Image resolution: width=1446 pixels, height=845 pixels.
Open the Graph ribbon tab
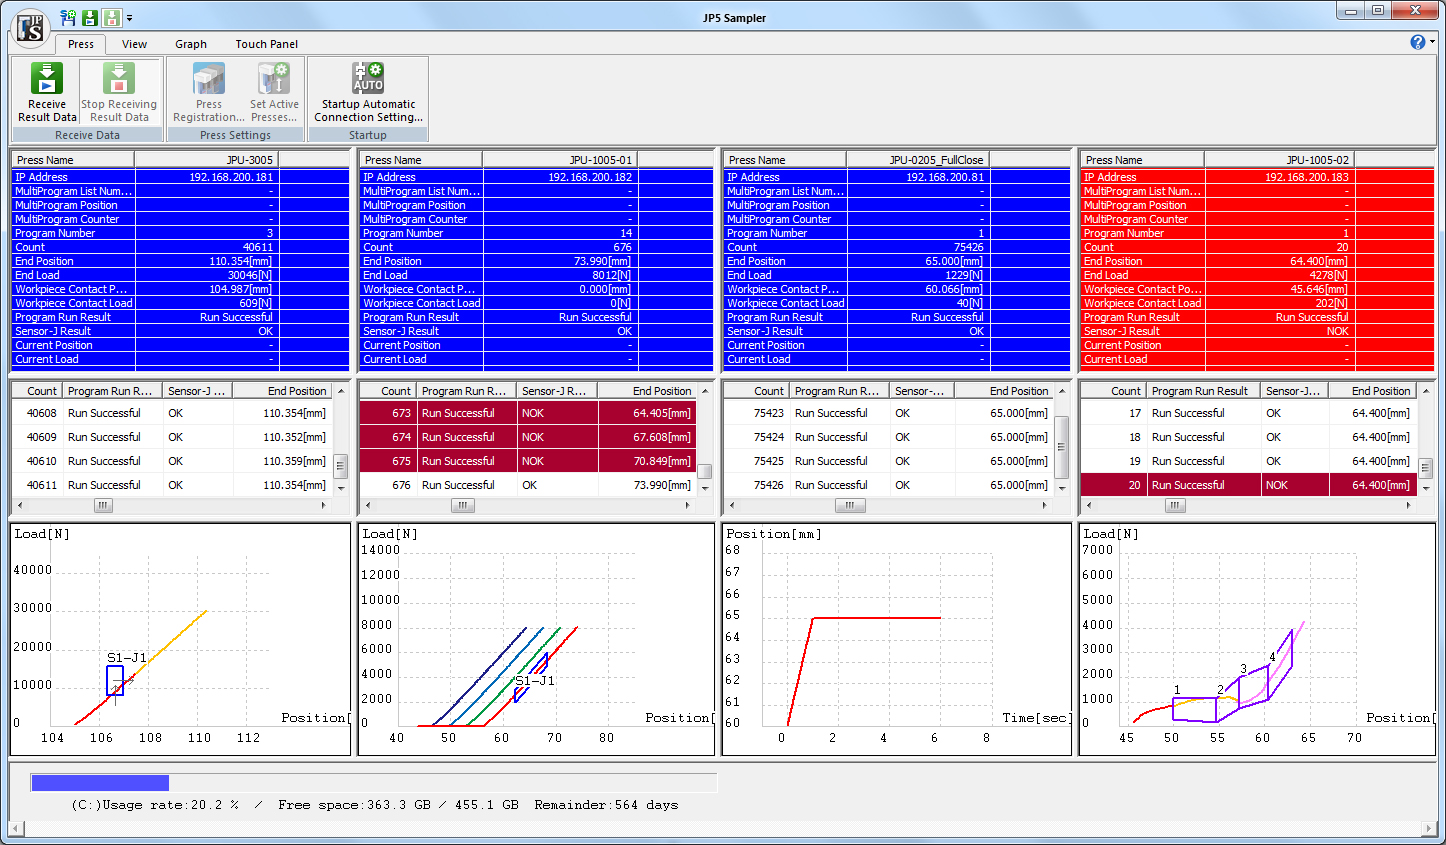(191, 44)
